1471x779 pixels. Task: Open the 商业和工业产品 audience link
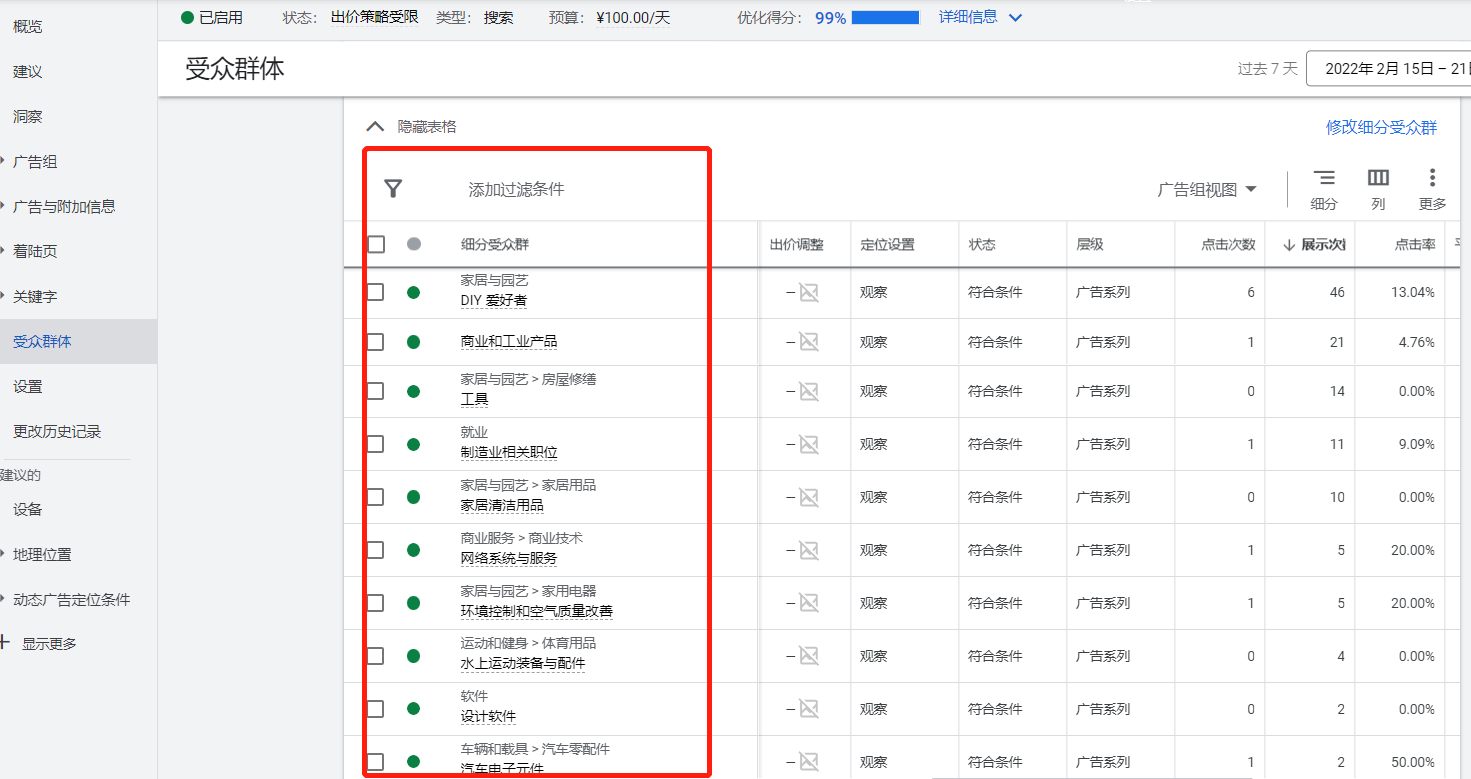click(x=509, y=342)
